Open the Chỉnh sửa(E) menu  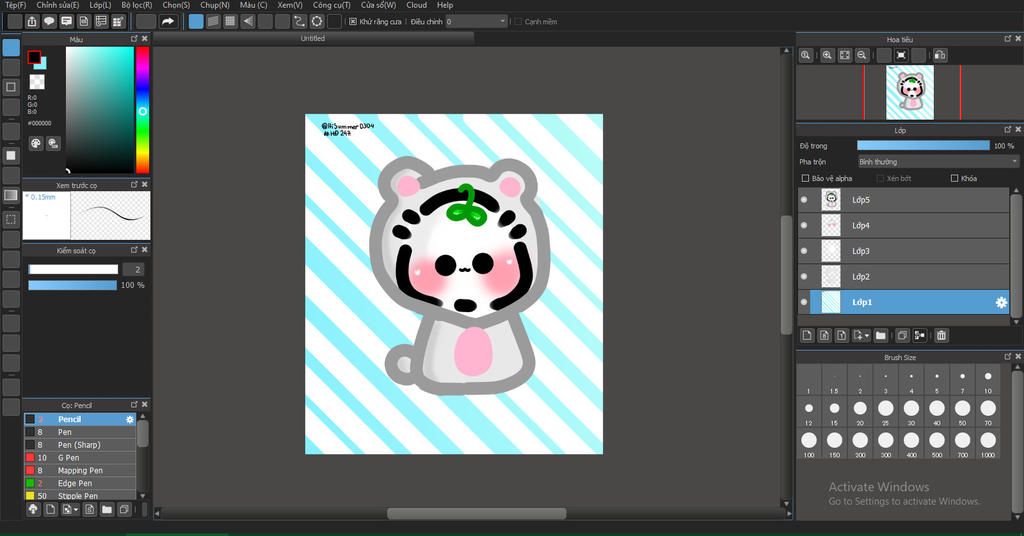point(57,5)
